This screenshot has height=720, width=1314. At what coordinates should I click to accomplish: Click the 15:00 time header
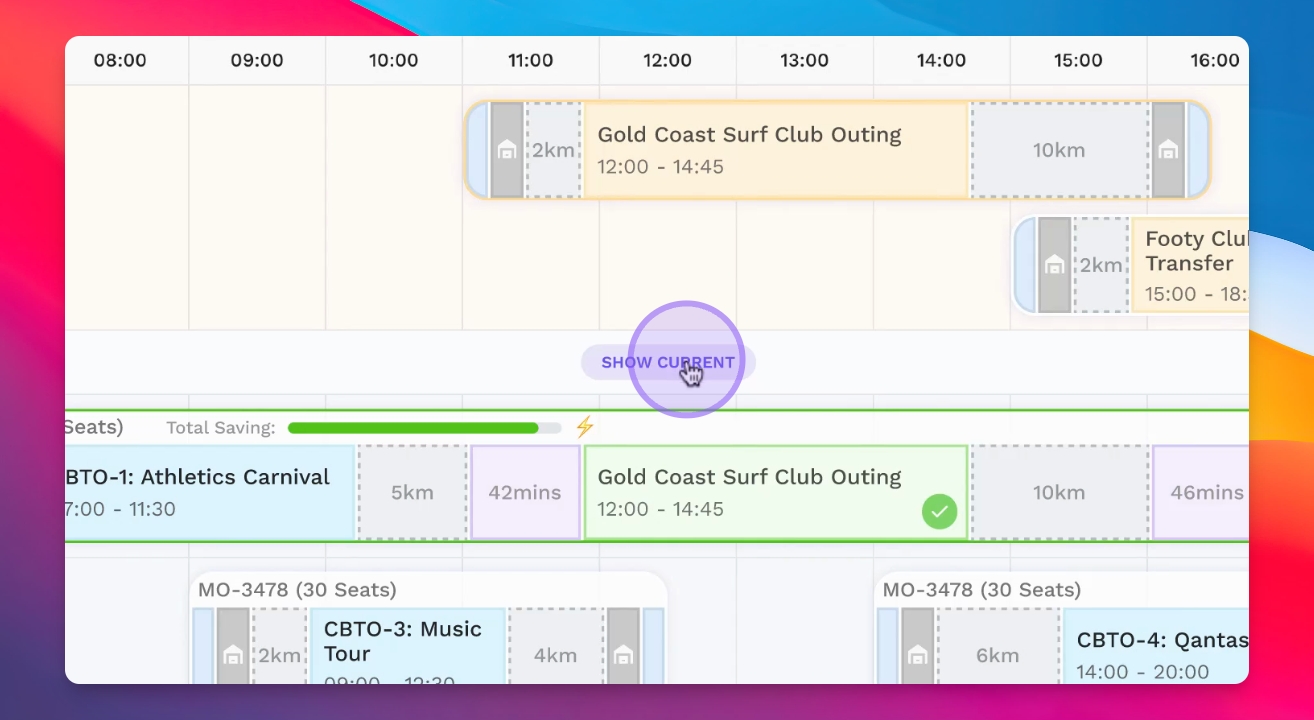click(x=1078, y=61)
